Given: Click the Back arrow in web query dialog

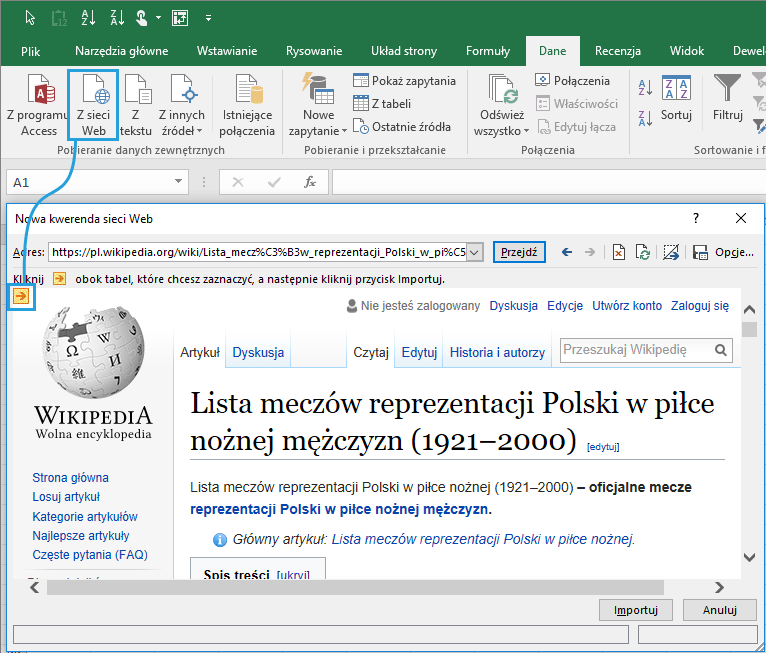Looking at the screenshot, I should [x=567, y=253].
